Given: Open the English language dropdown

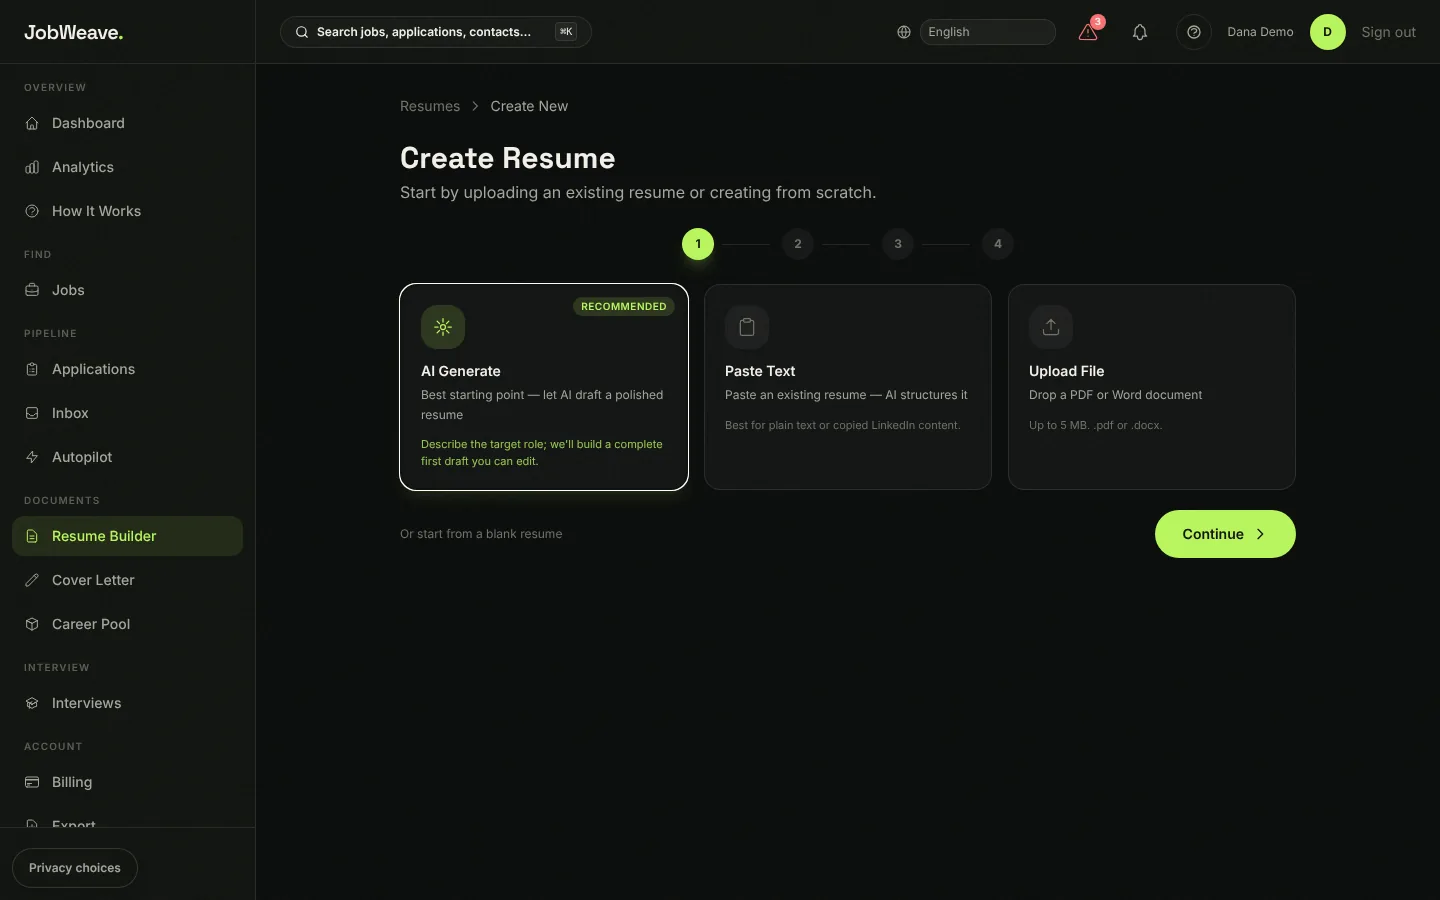Looking at the screenshot, I should [x=988, y=32].
